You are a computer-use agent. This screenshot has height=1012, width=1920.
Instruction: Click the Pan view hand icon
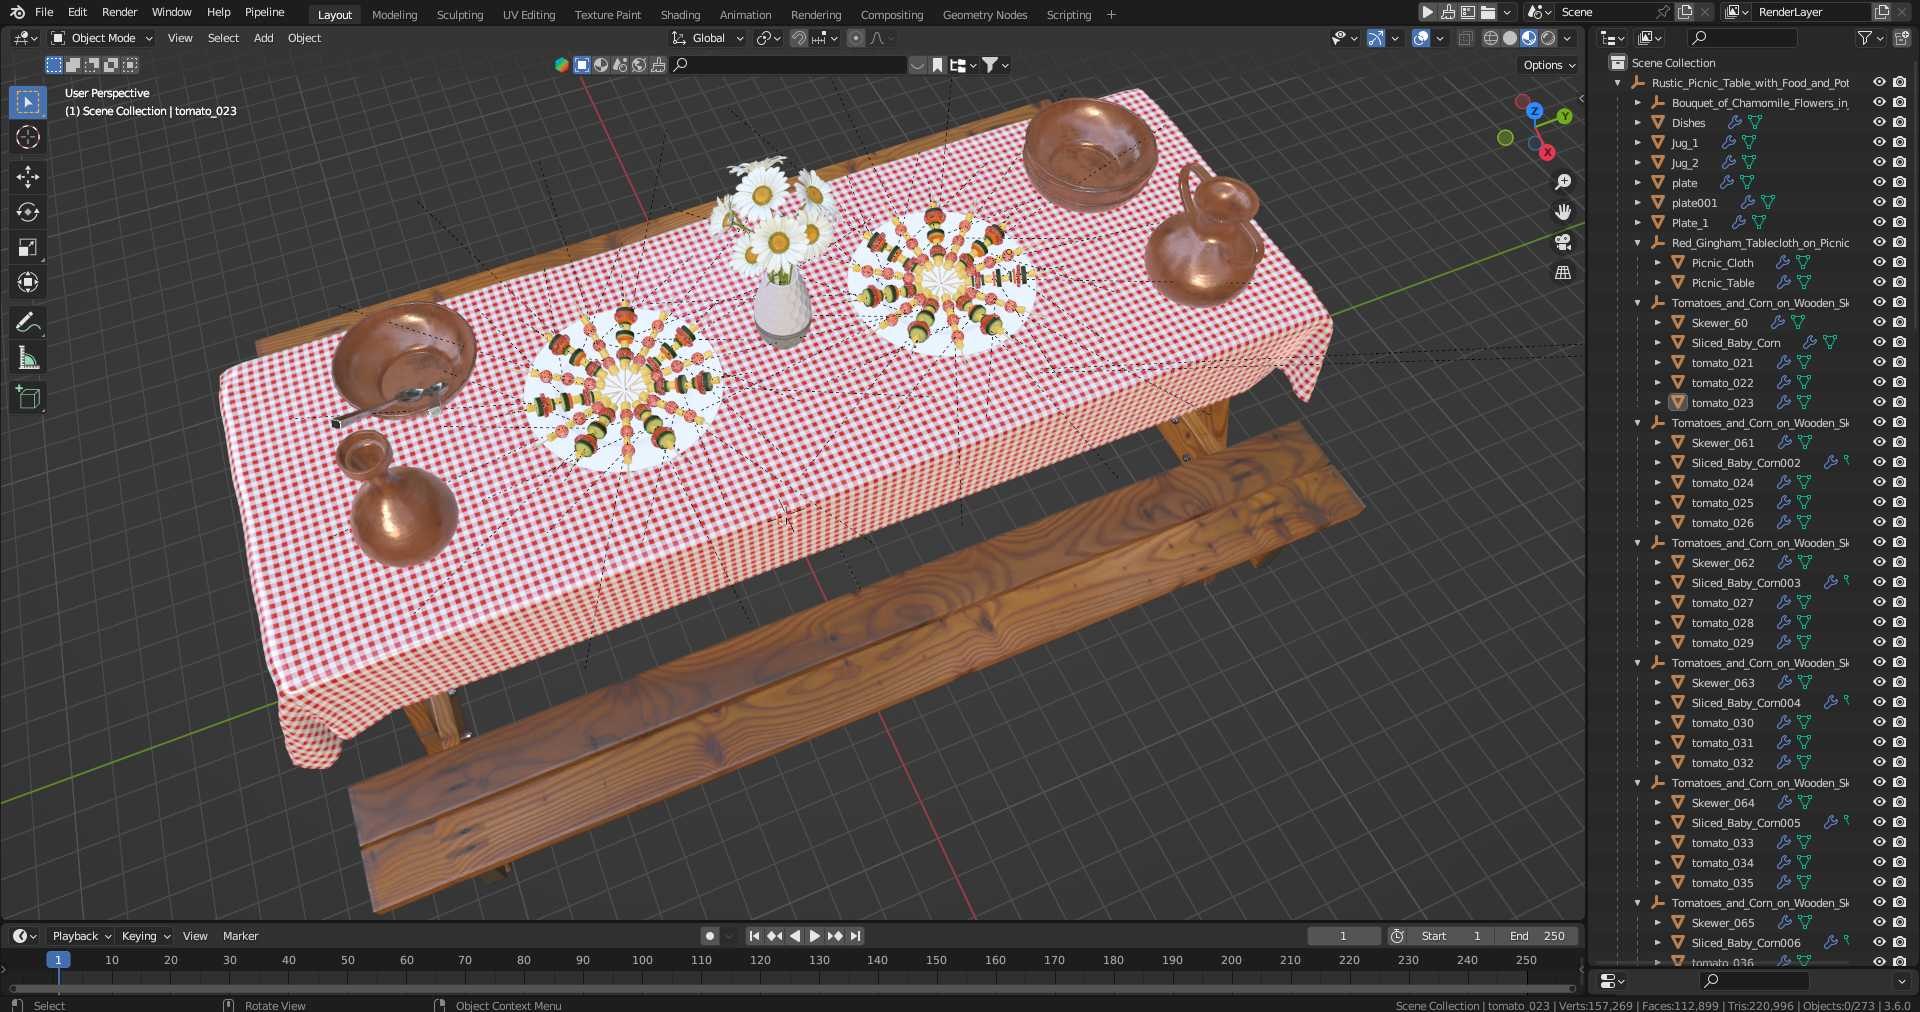[1563, 212]
